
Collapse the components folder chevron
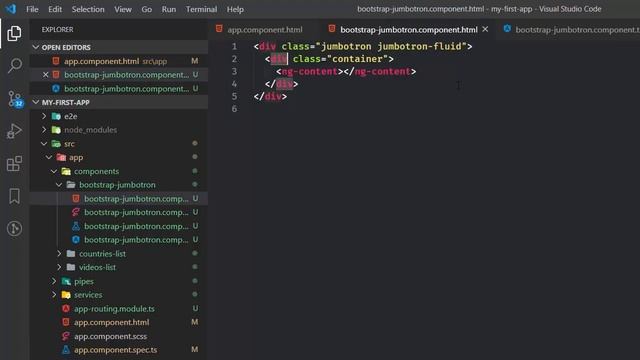point(54,171)
